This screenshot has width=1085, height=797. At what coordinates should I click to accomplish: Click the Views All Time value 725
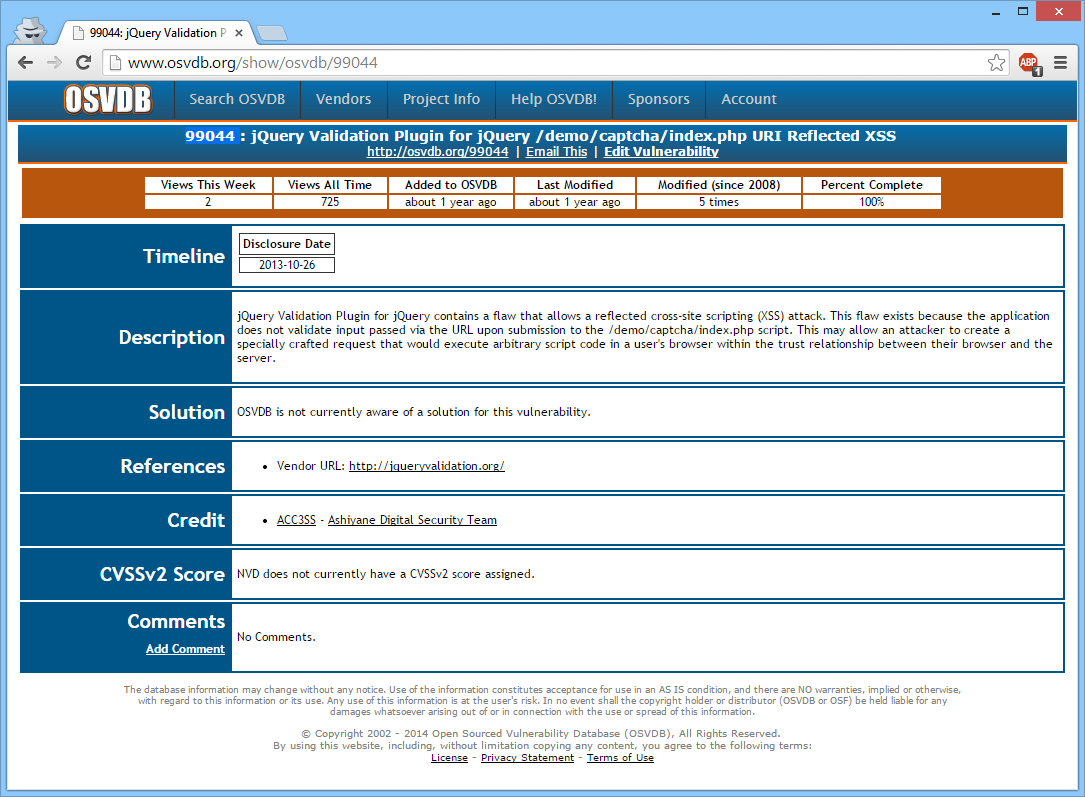330,202
